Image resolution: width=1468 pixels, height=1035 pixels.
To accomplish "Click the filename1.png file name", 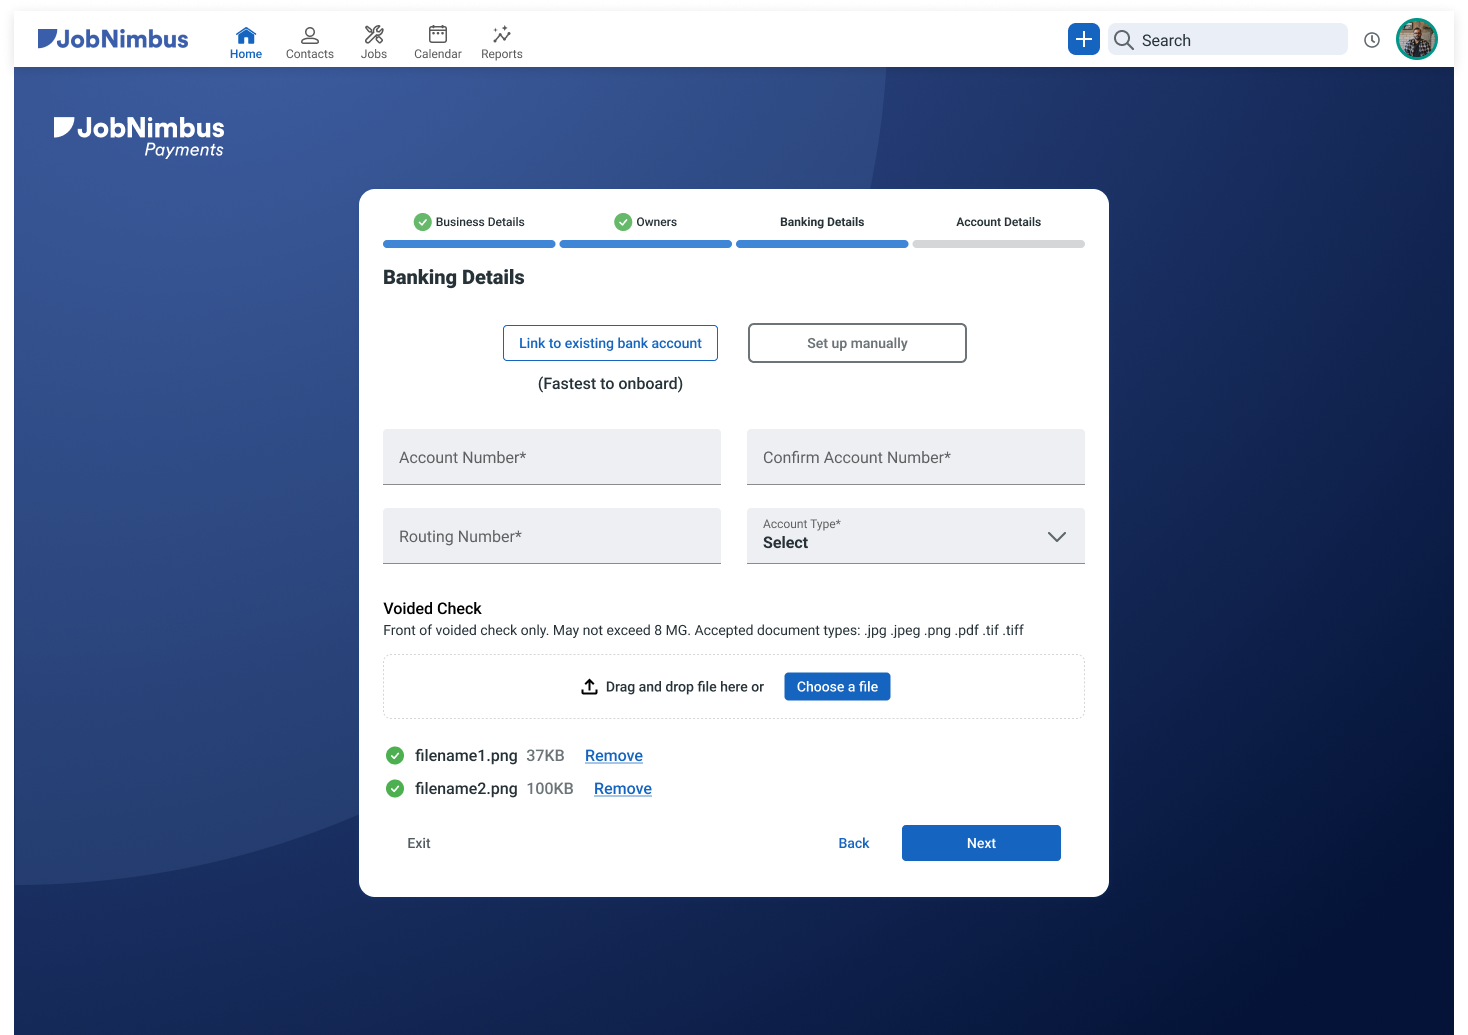I will click(x=466, y=756).
